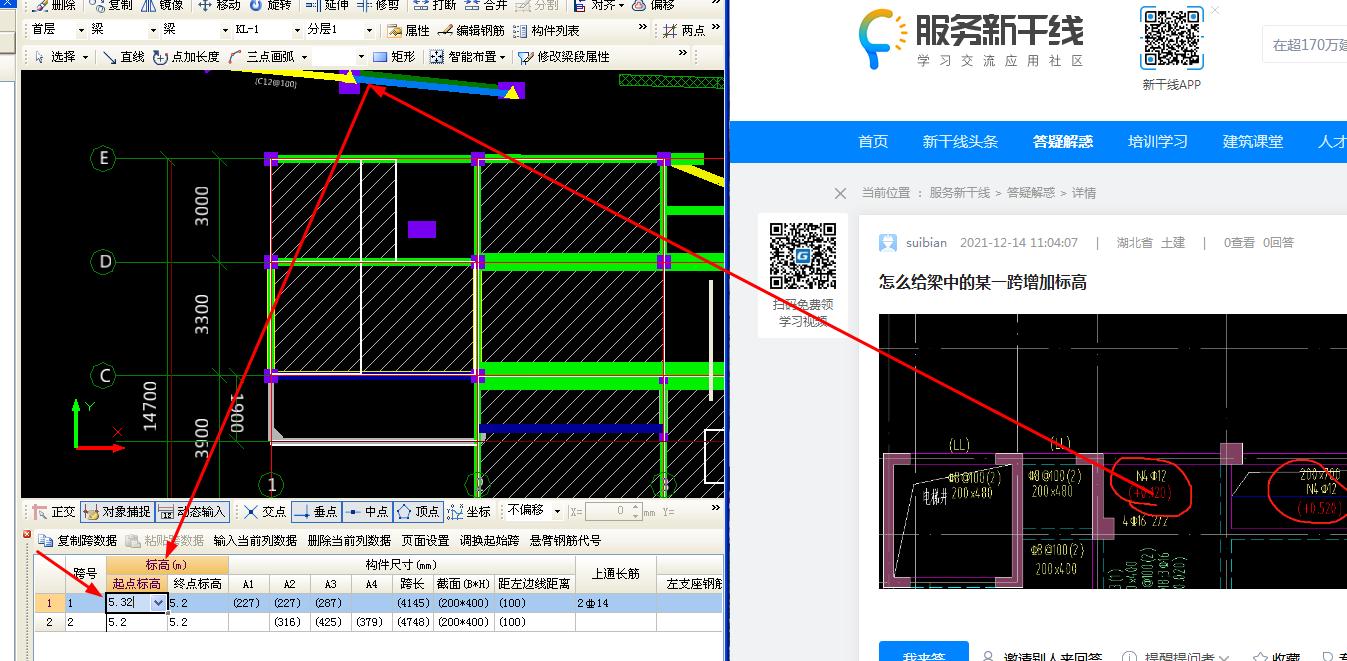Toggle 顶点 (vertex) snap
Viewport: 1347px width, 661px height.
click(418, 511)
